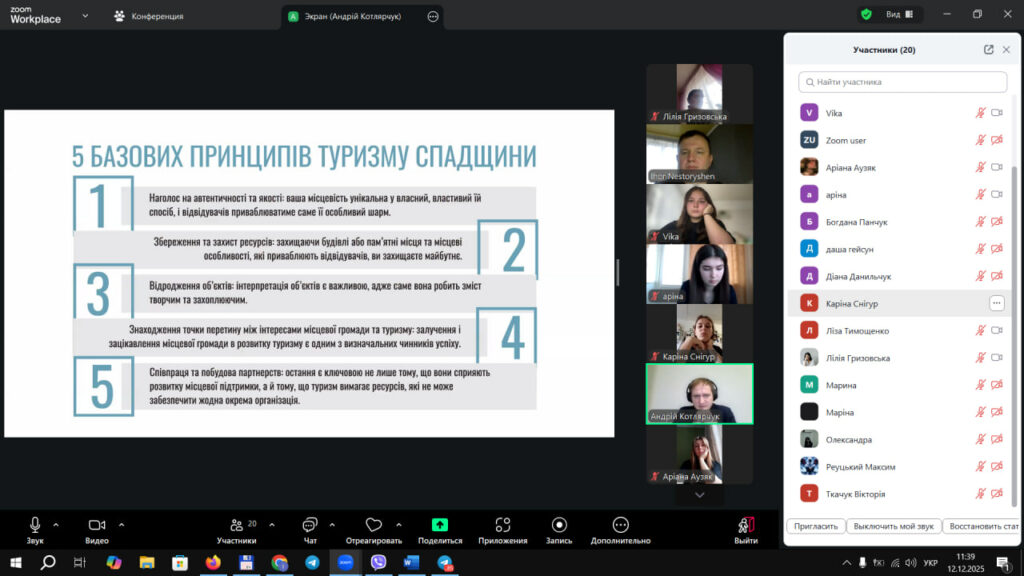Expand video options arrow next to Видео
Viewport: 1024px width, 576px height.
point(121,524)
